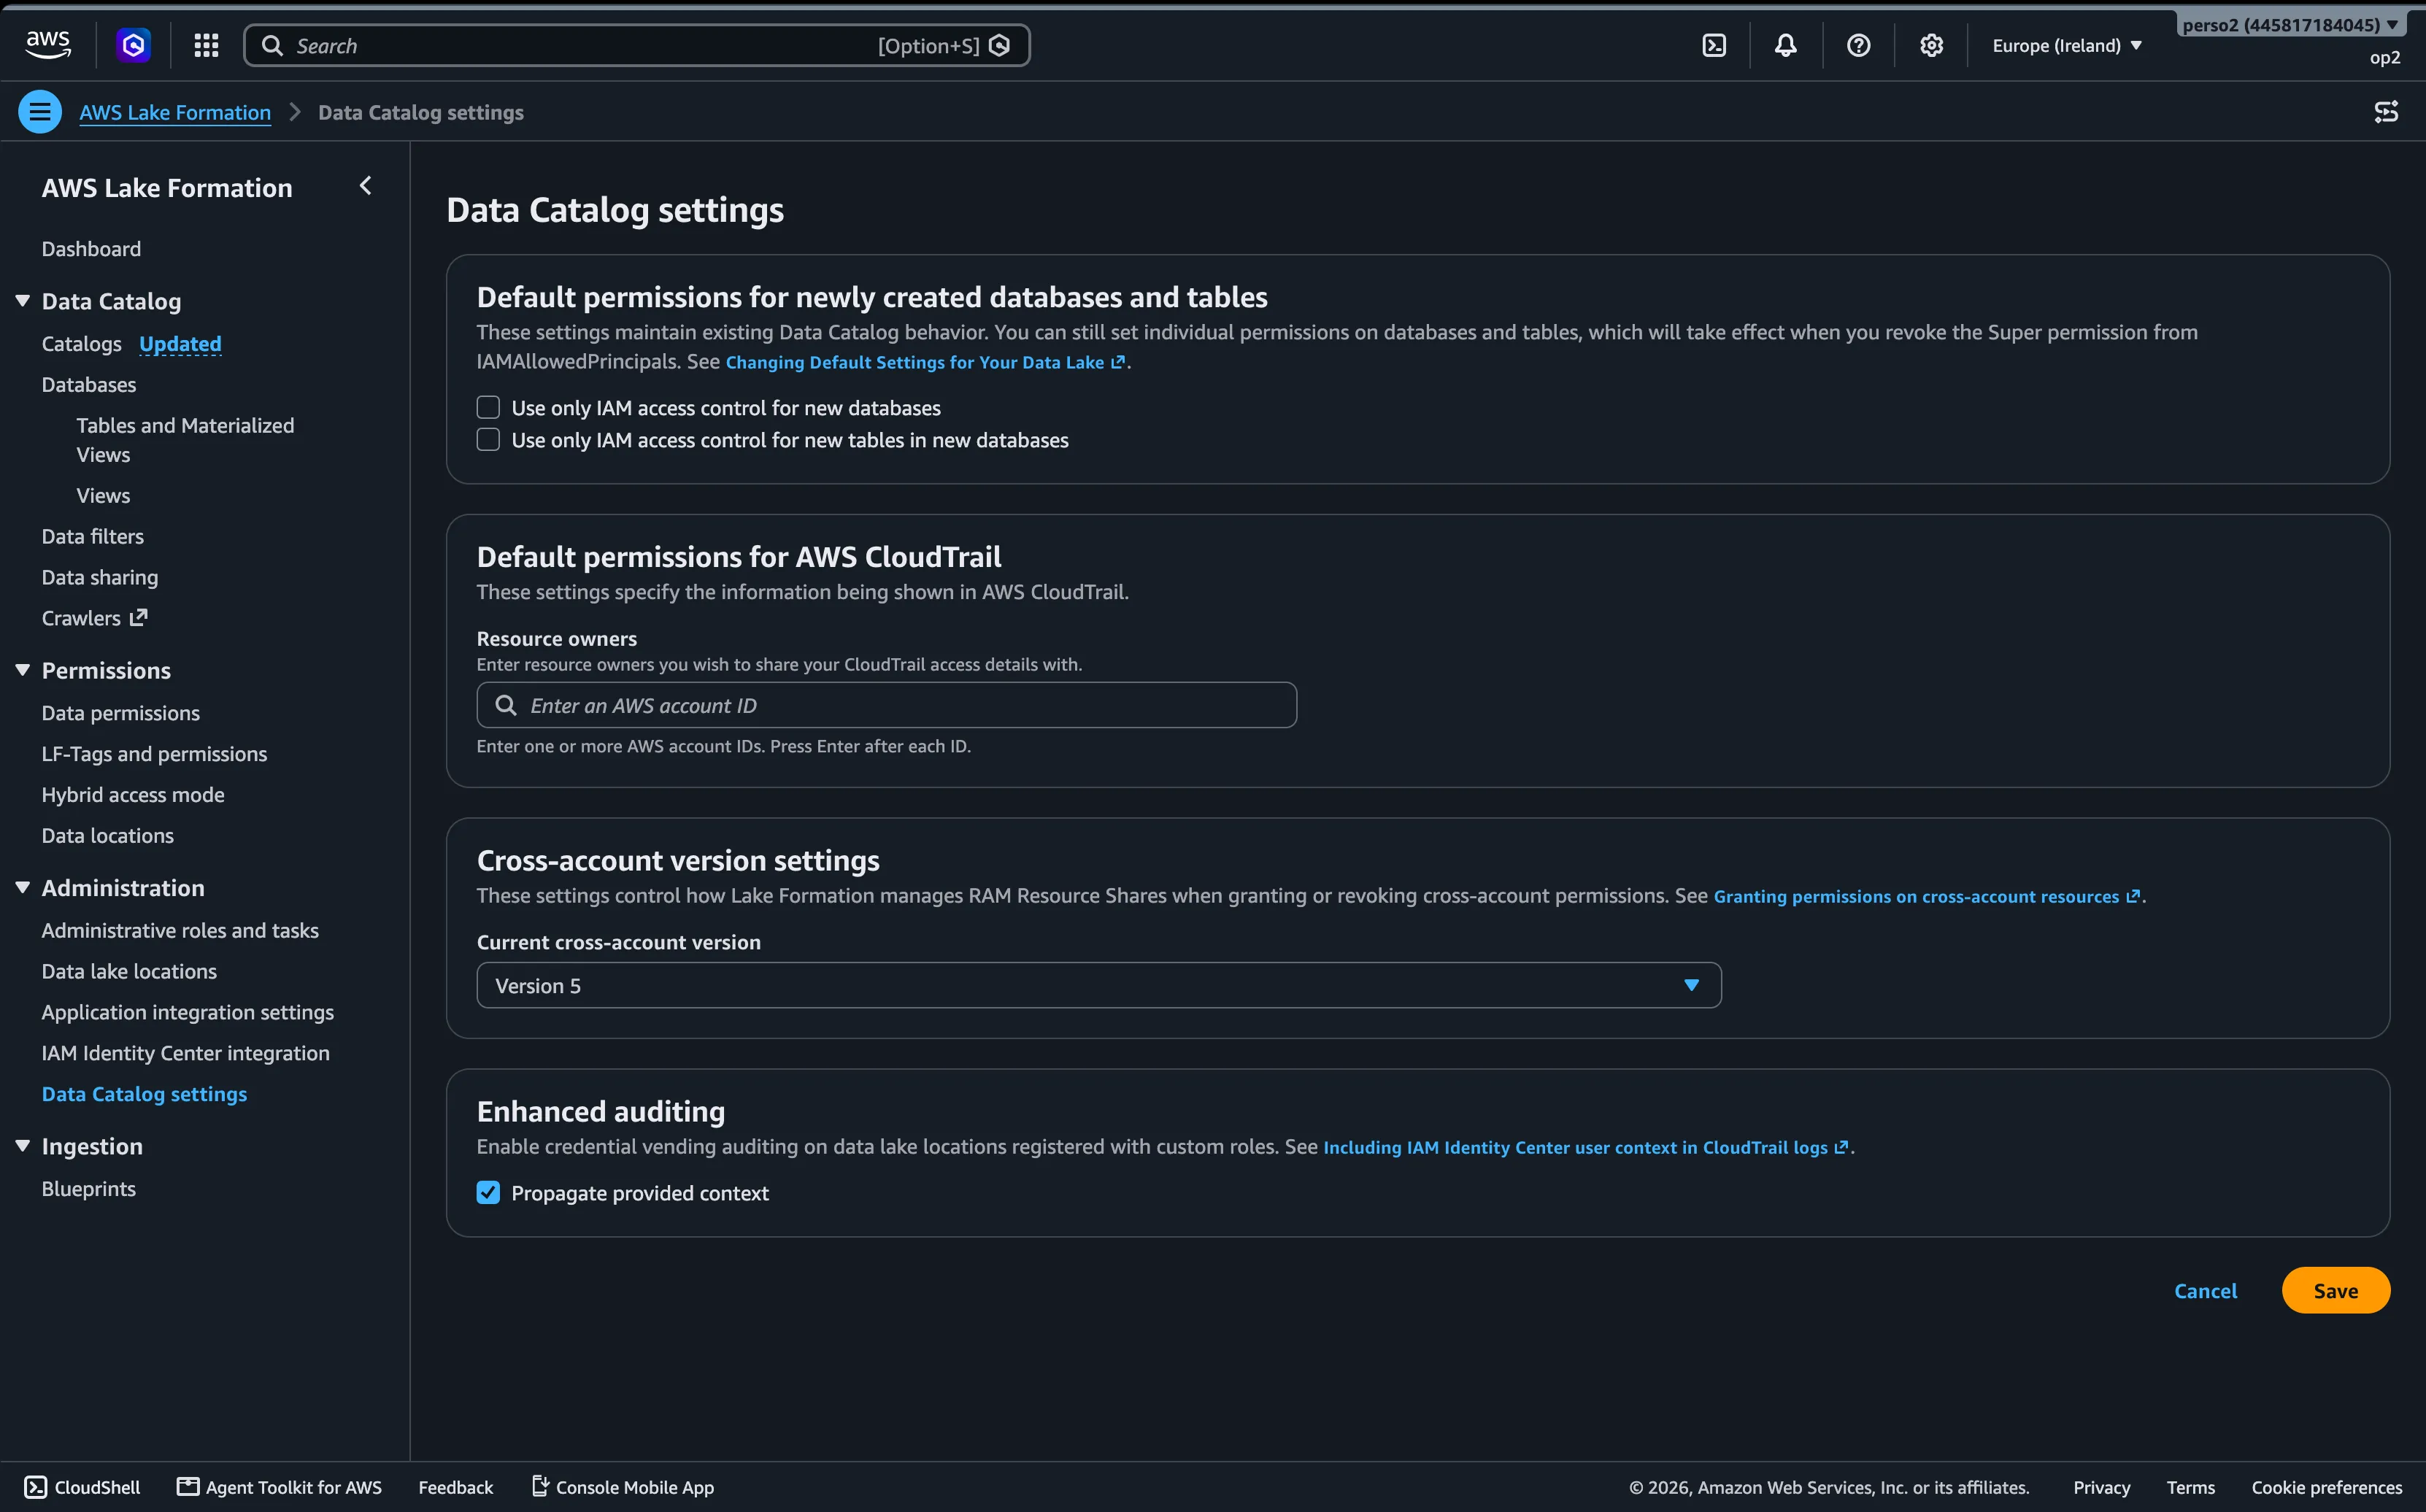Screen dimensions: 2426x1512
Task: Focus the top console Search field
Action: 637,46
